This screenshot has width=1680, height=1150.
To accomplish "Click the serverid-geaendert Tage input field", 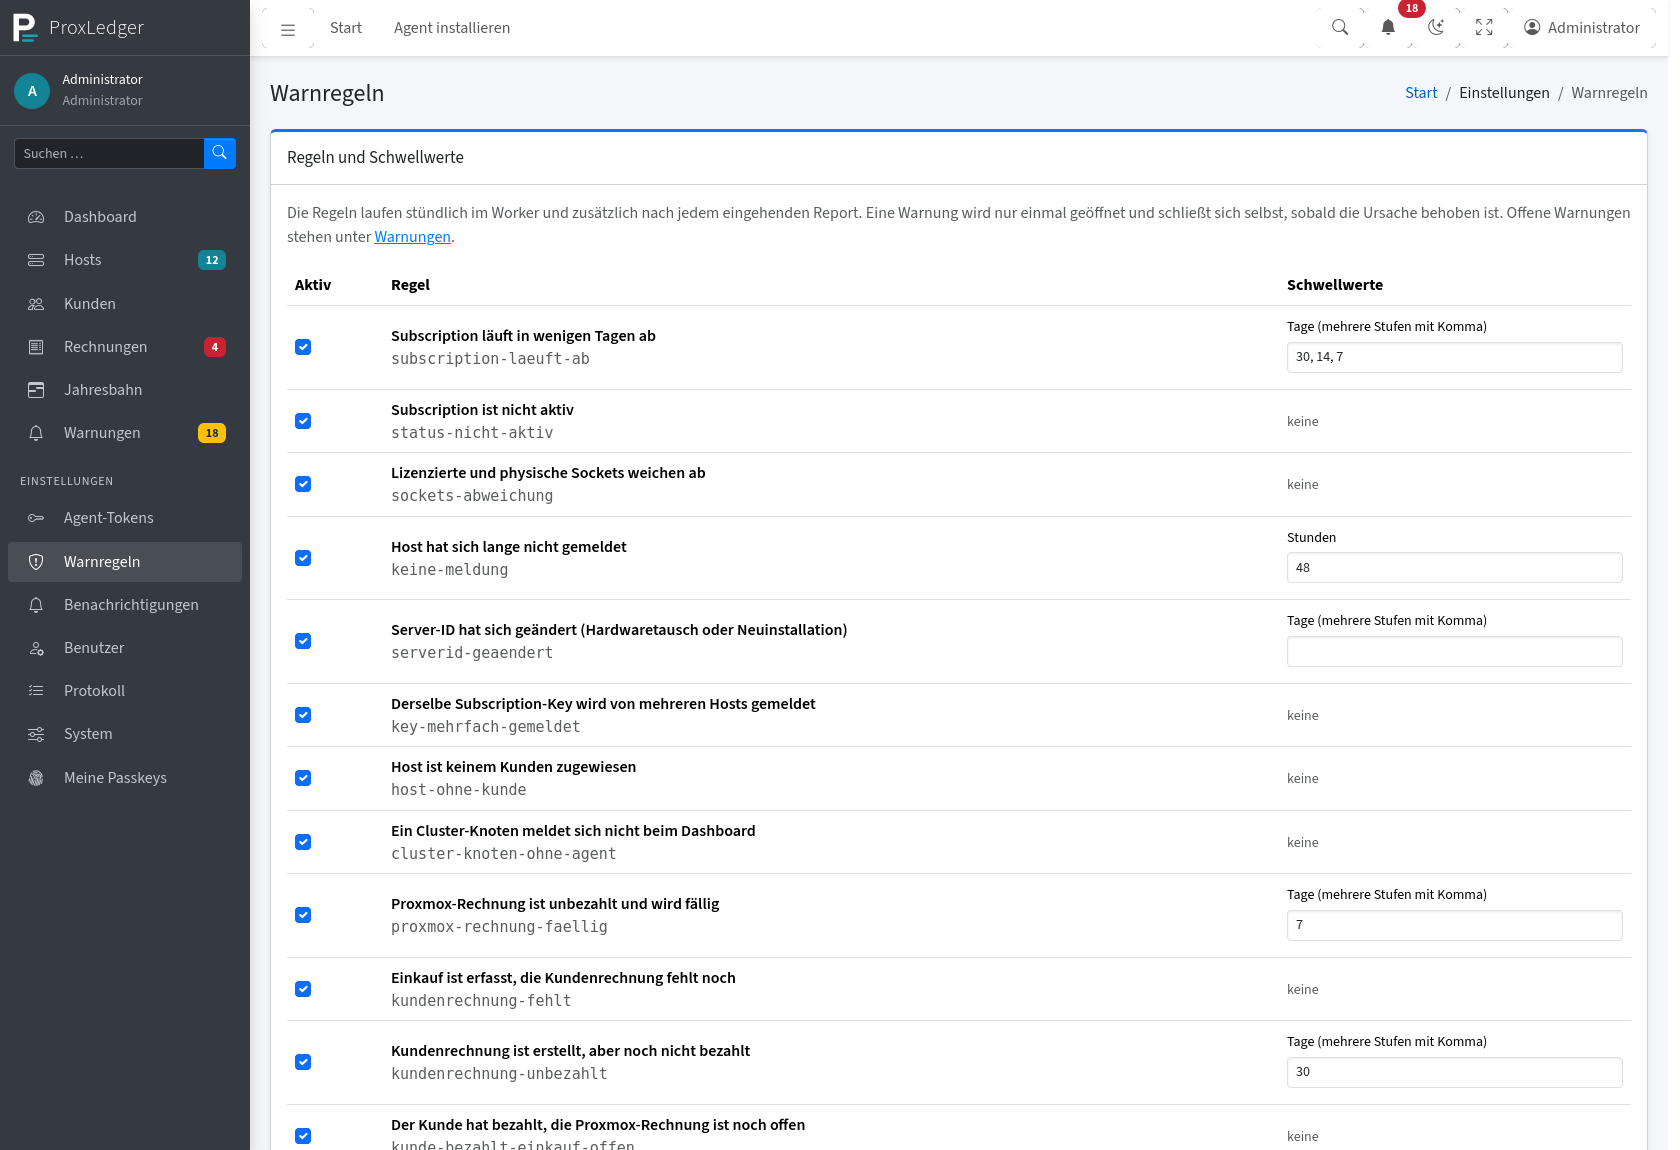I will 1454,652.
